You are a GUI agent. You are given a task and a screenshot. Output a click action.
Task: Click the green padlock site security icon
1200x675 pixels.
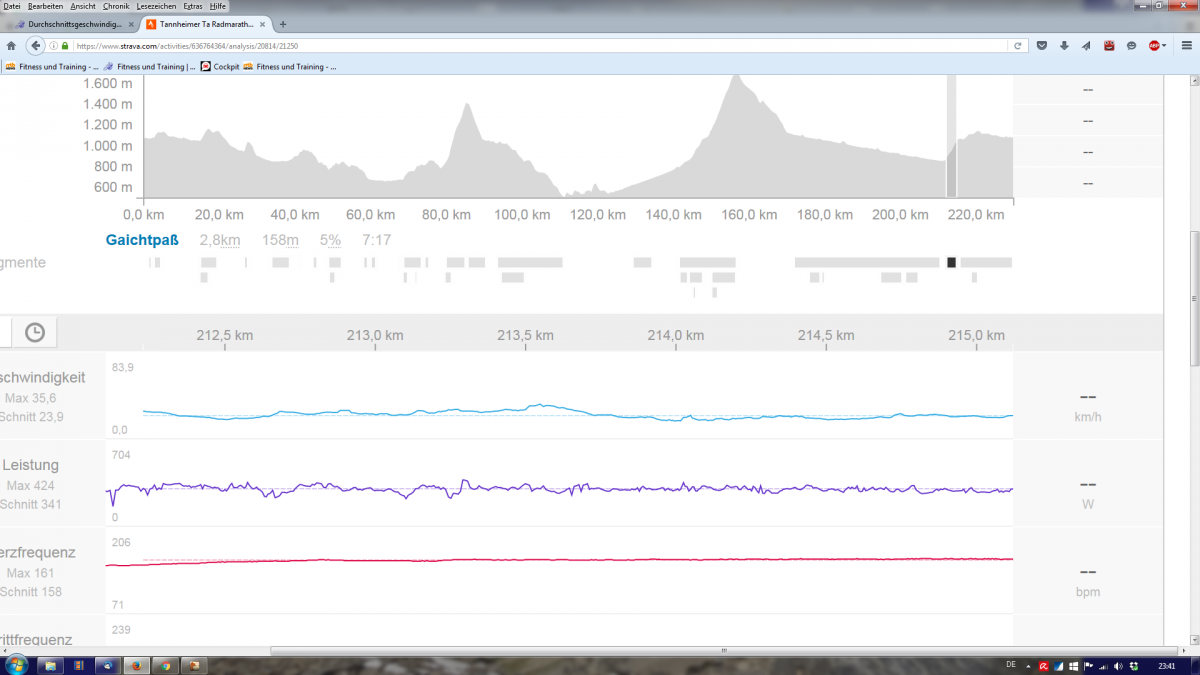[65, 46]
